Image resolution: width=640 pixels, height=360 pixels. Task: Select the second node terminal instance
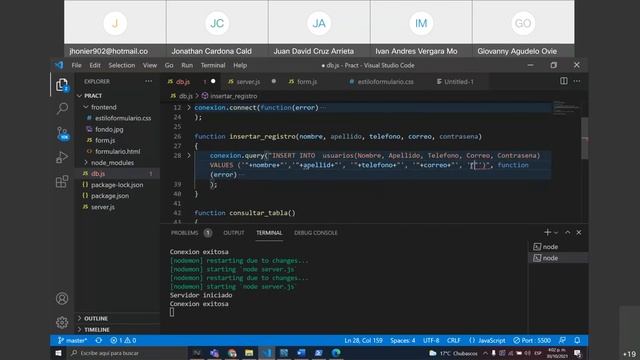tap(558, 258)
